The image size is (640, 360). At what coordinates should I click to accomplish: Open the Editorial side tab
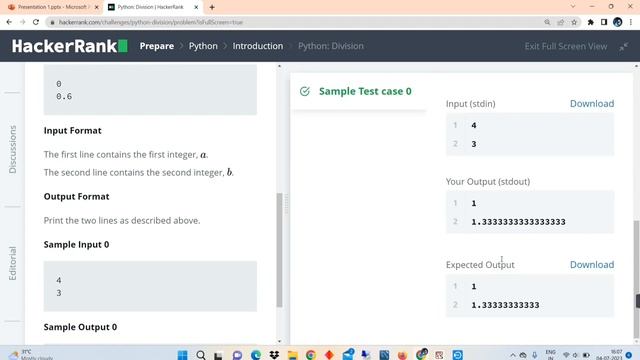coord(13,264)
